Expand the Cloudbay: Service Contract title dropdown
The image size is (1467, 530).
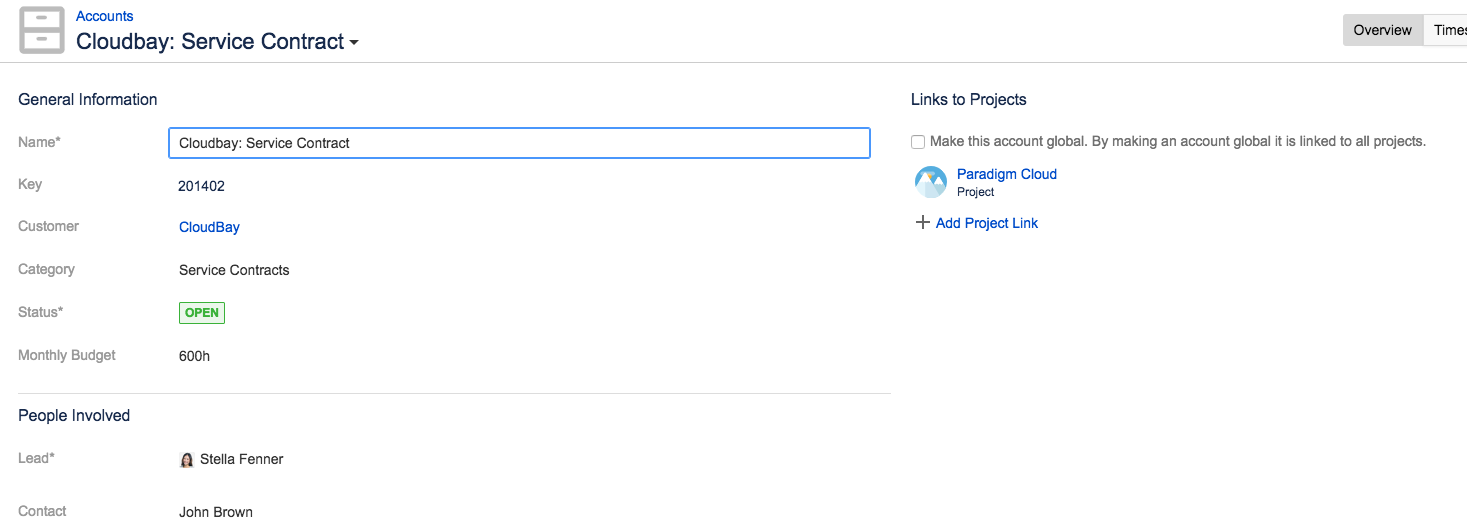[x=354, y=43]
